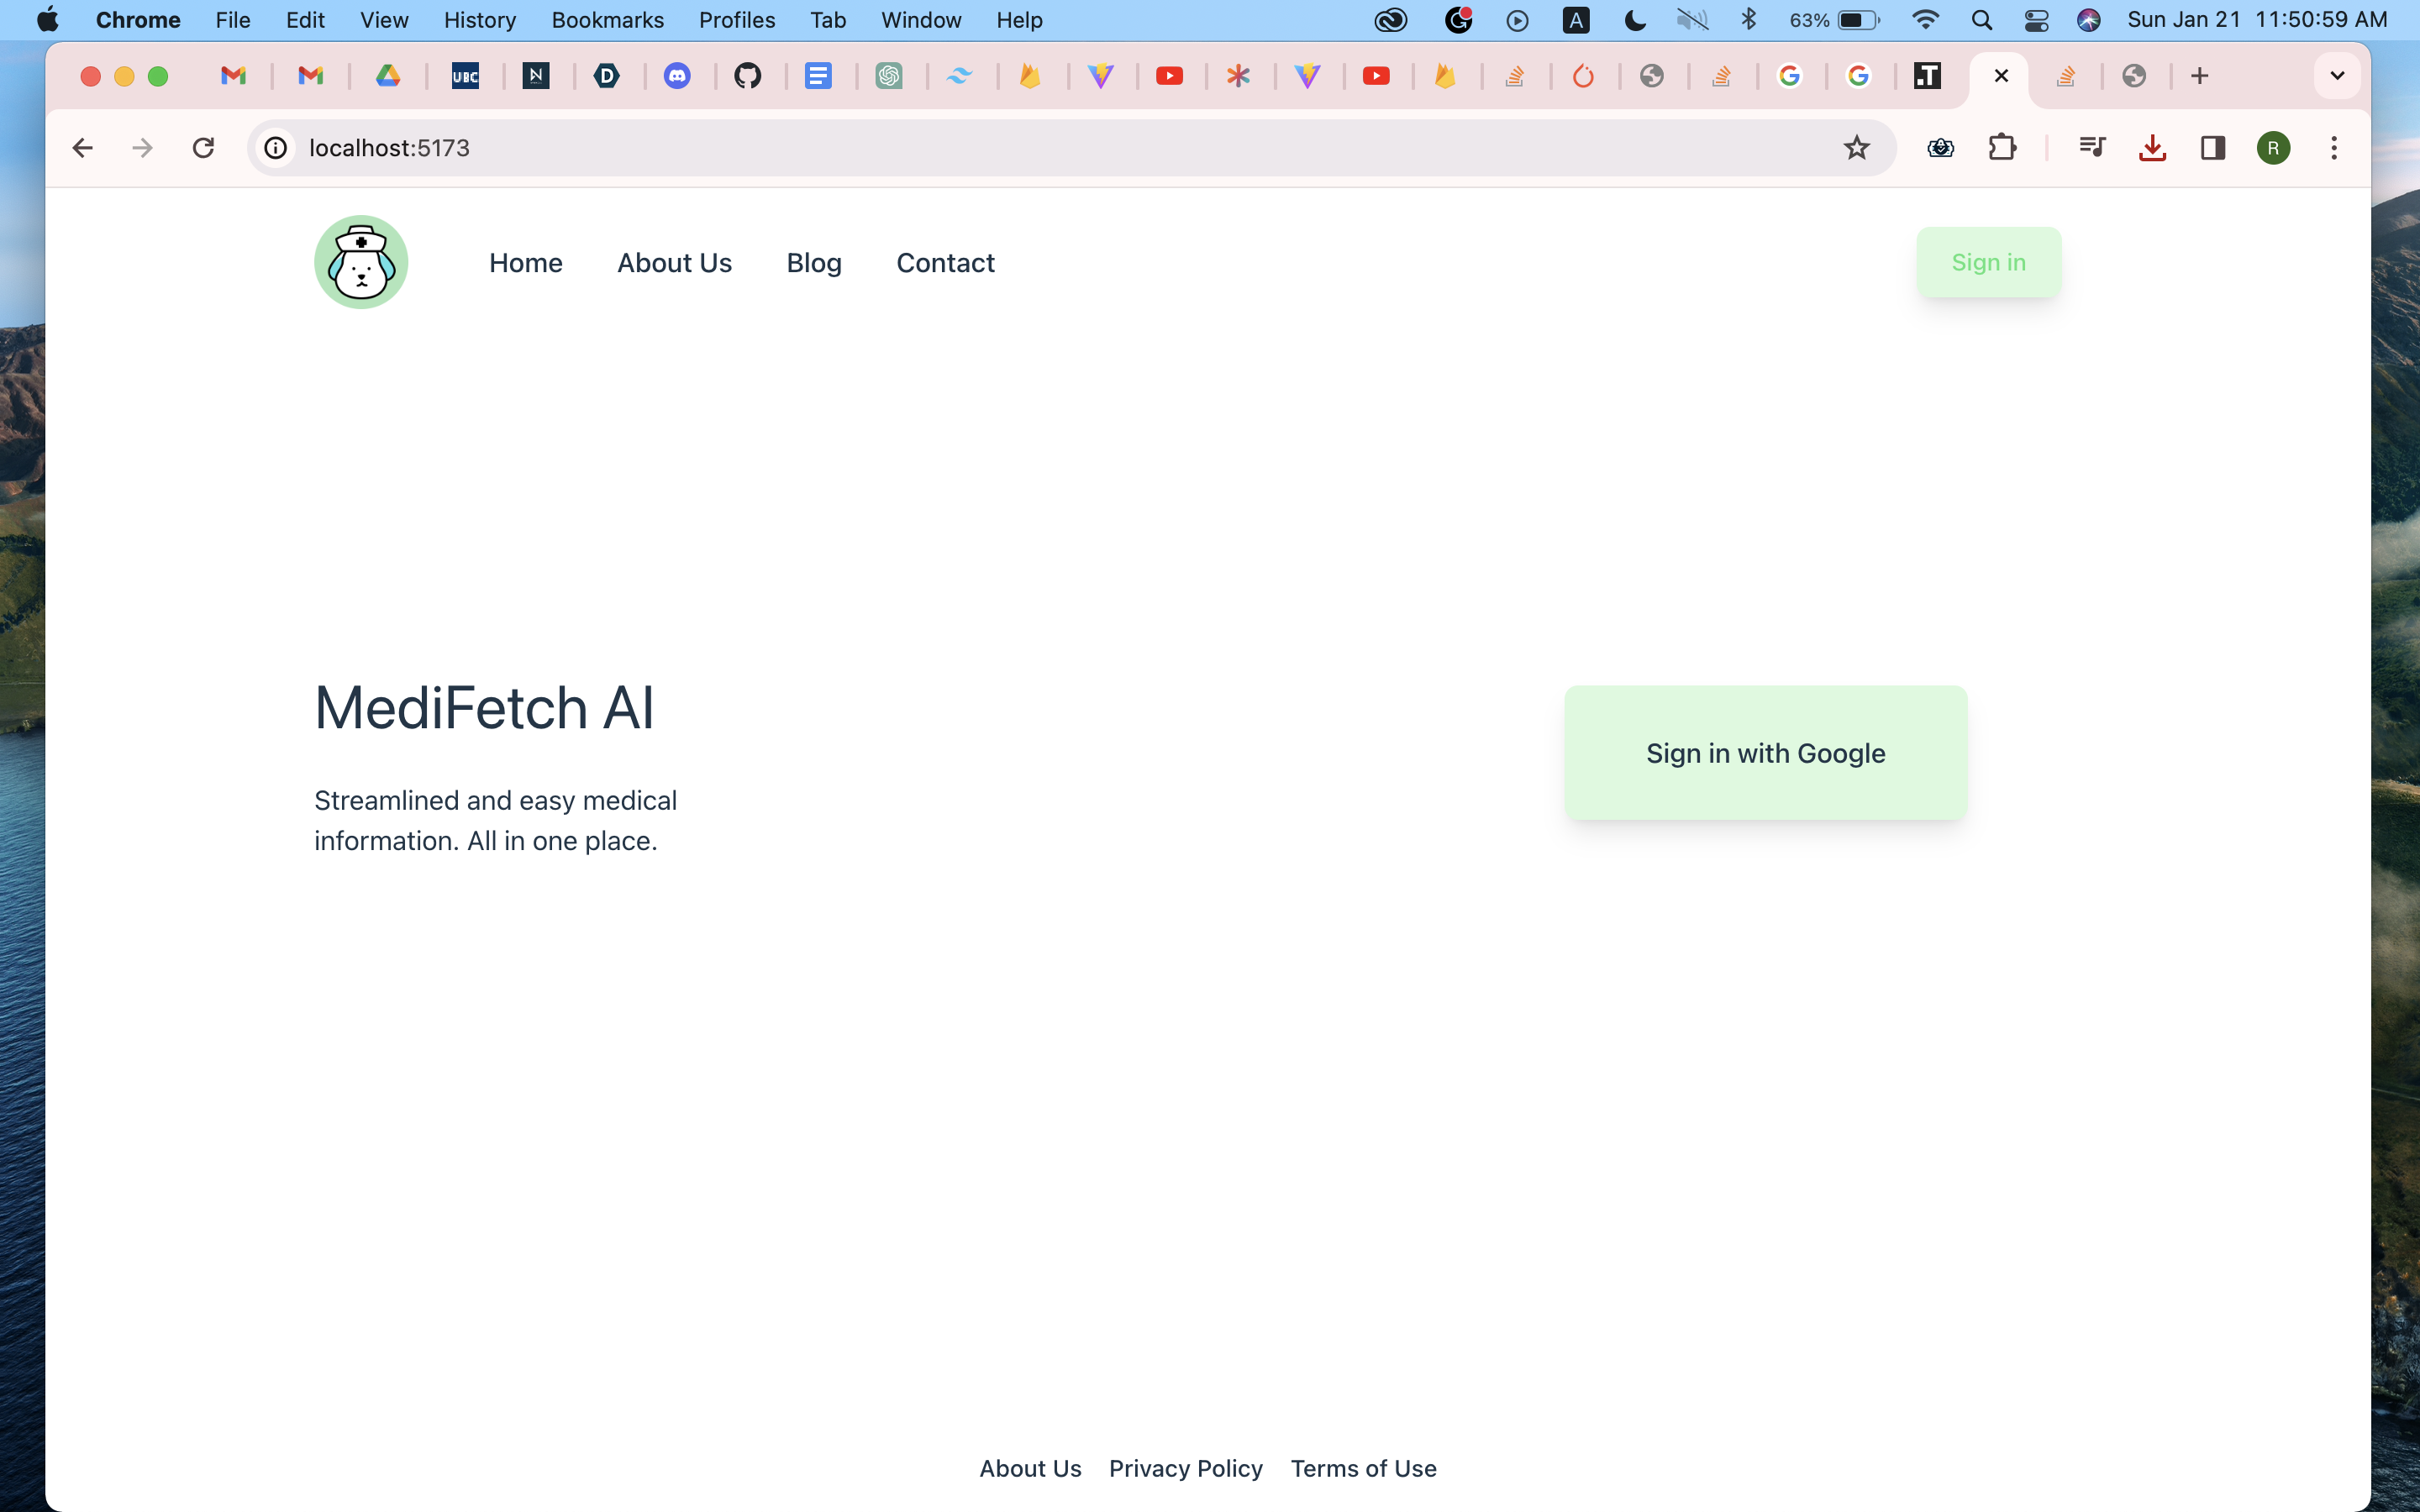
Task: Toggle Chrome side panel
Action: pyautogui.click(x=2212, y=148)
